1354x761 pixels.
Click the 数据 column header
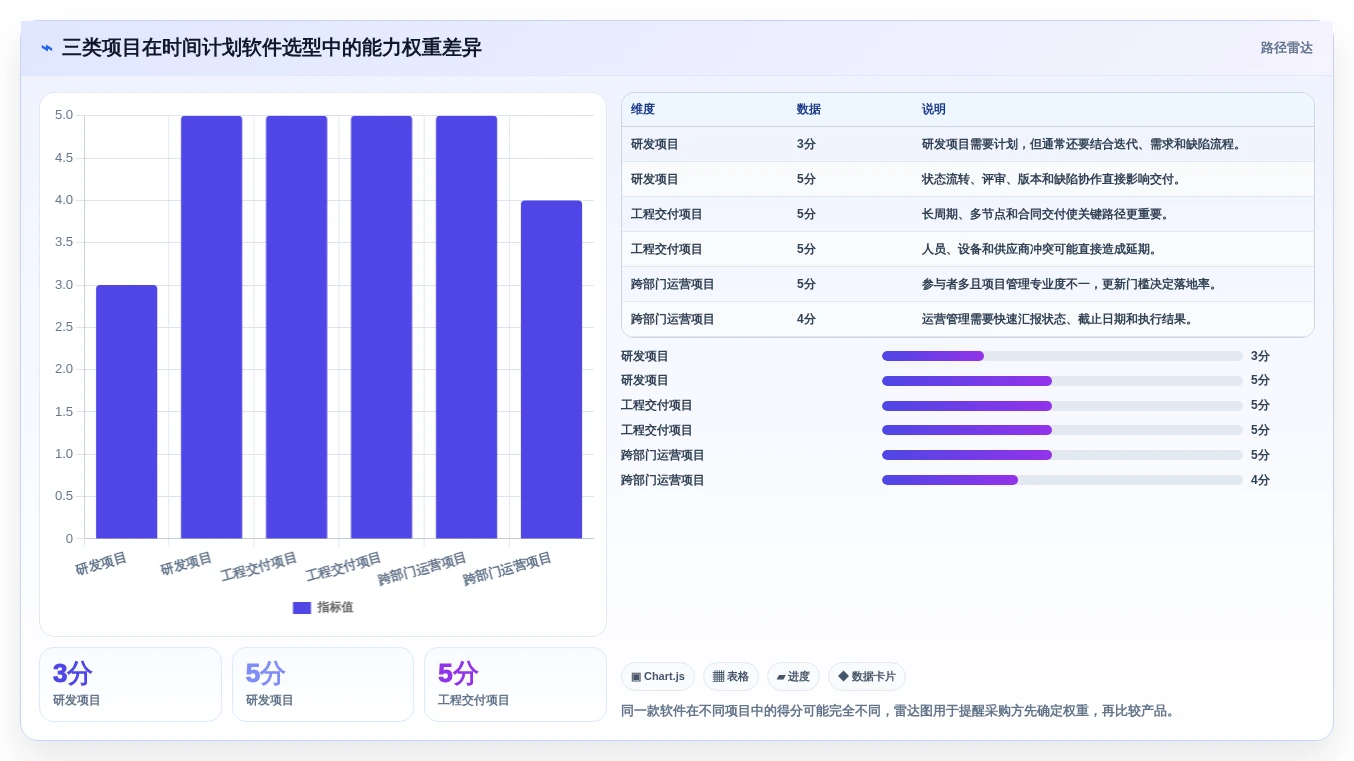coord(809,110)
